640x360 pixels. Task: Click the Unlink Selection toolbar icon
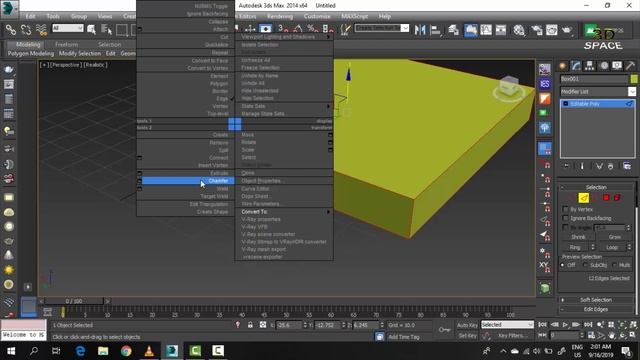point(26,30)
